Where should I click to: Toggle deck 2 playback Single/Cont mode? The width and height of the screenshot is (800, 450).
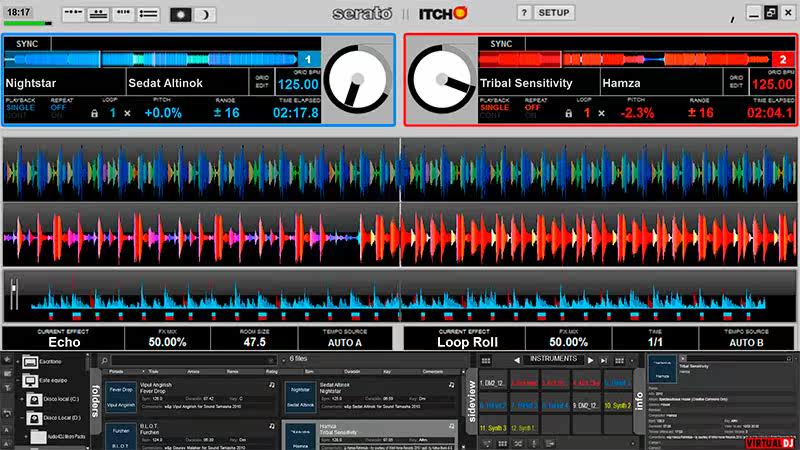[494, 111]
